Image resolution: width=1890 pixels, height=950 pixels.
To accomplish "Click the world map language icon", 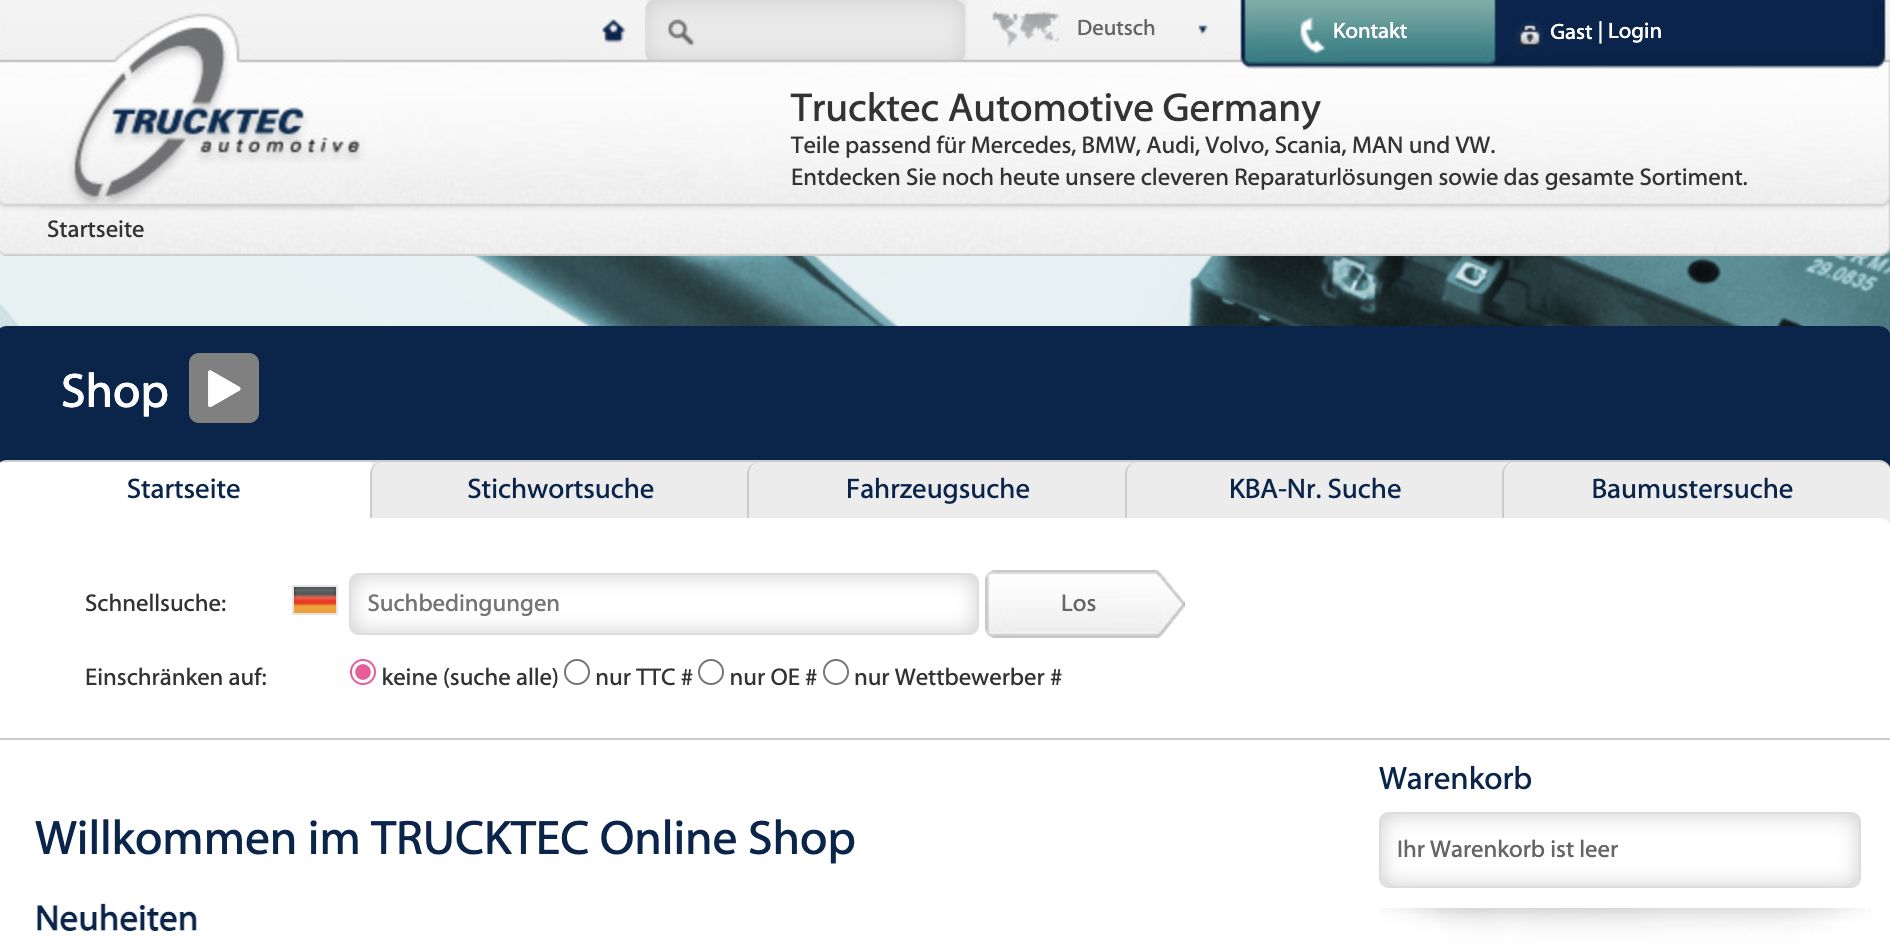I will point(1024,28).
